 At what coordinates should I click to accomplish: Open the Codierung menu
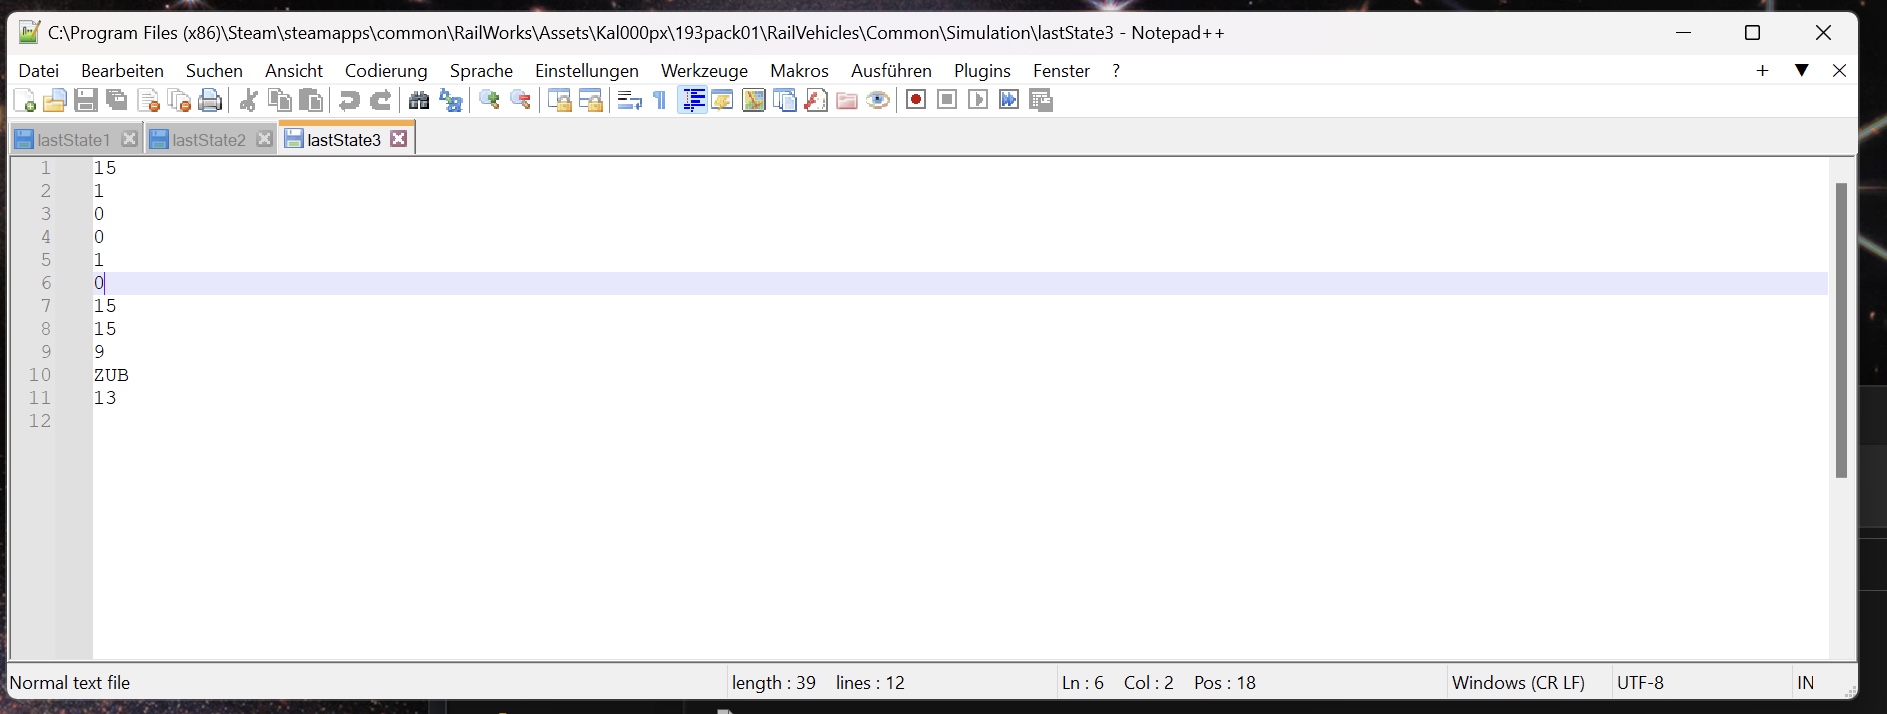click(386, 71)
